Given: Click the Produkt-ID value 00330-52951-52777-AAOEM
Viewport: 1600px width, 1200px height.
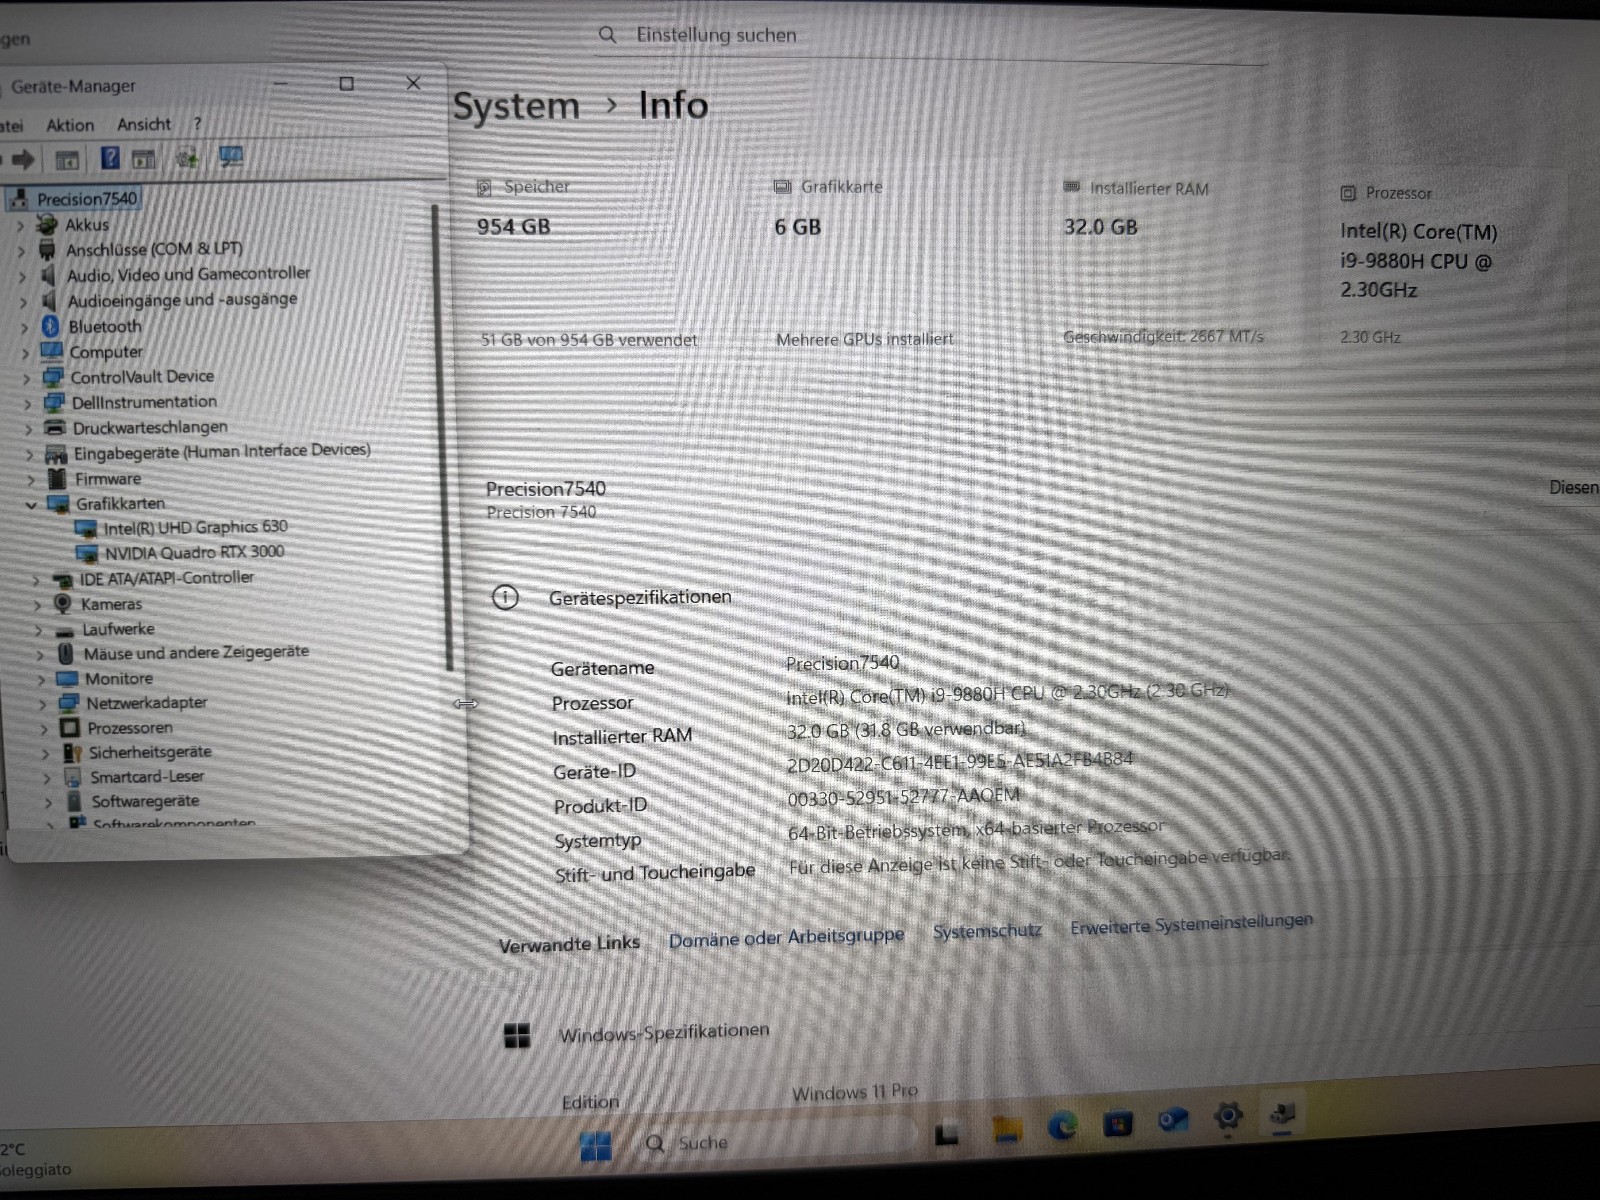Looking at the screenshot, I should click(x=904, y=797).
